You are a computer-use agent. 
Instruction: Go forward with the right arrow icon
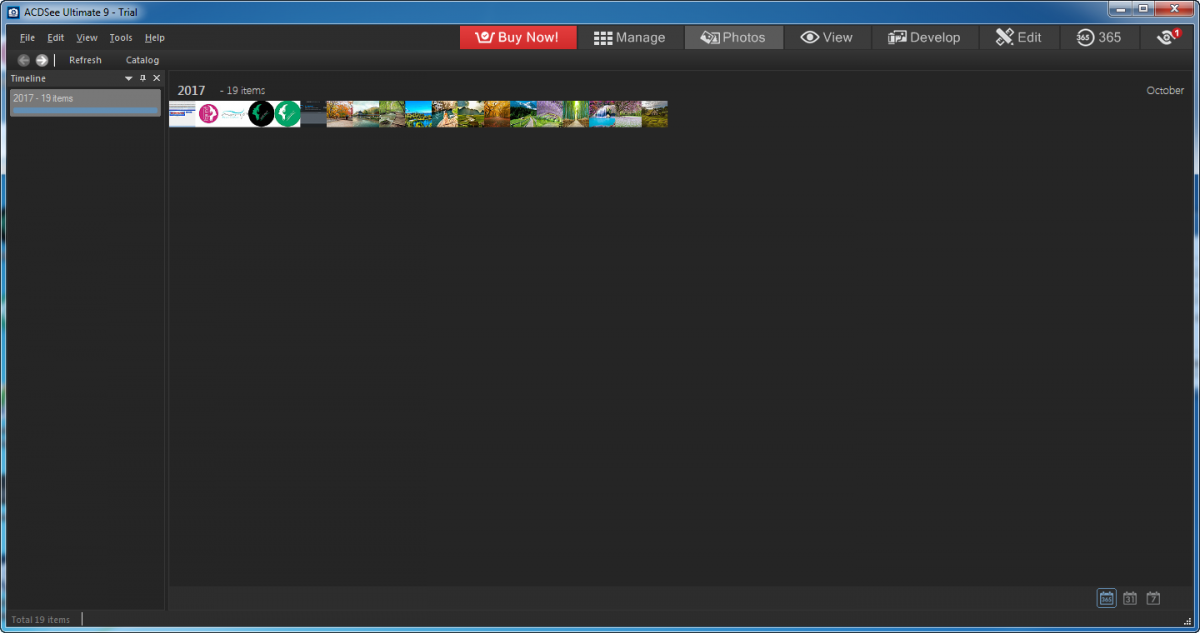41,60
